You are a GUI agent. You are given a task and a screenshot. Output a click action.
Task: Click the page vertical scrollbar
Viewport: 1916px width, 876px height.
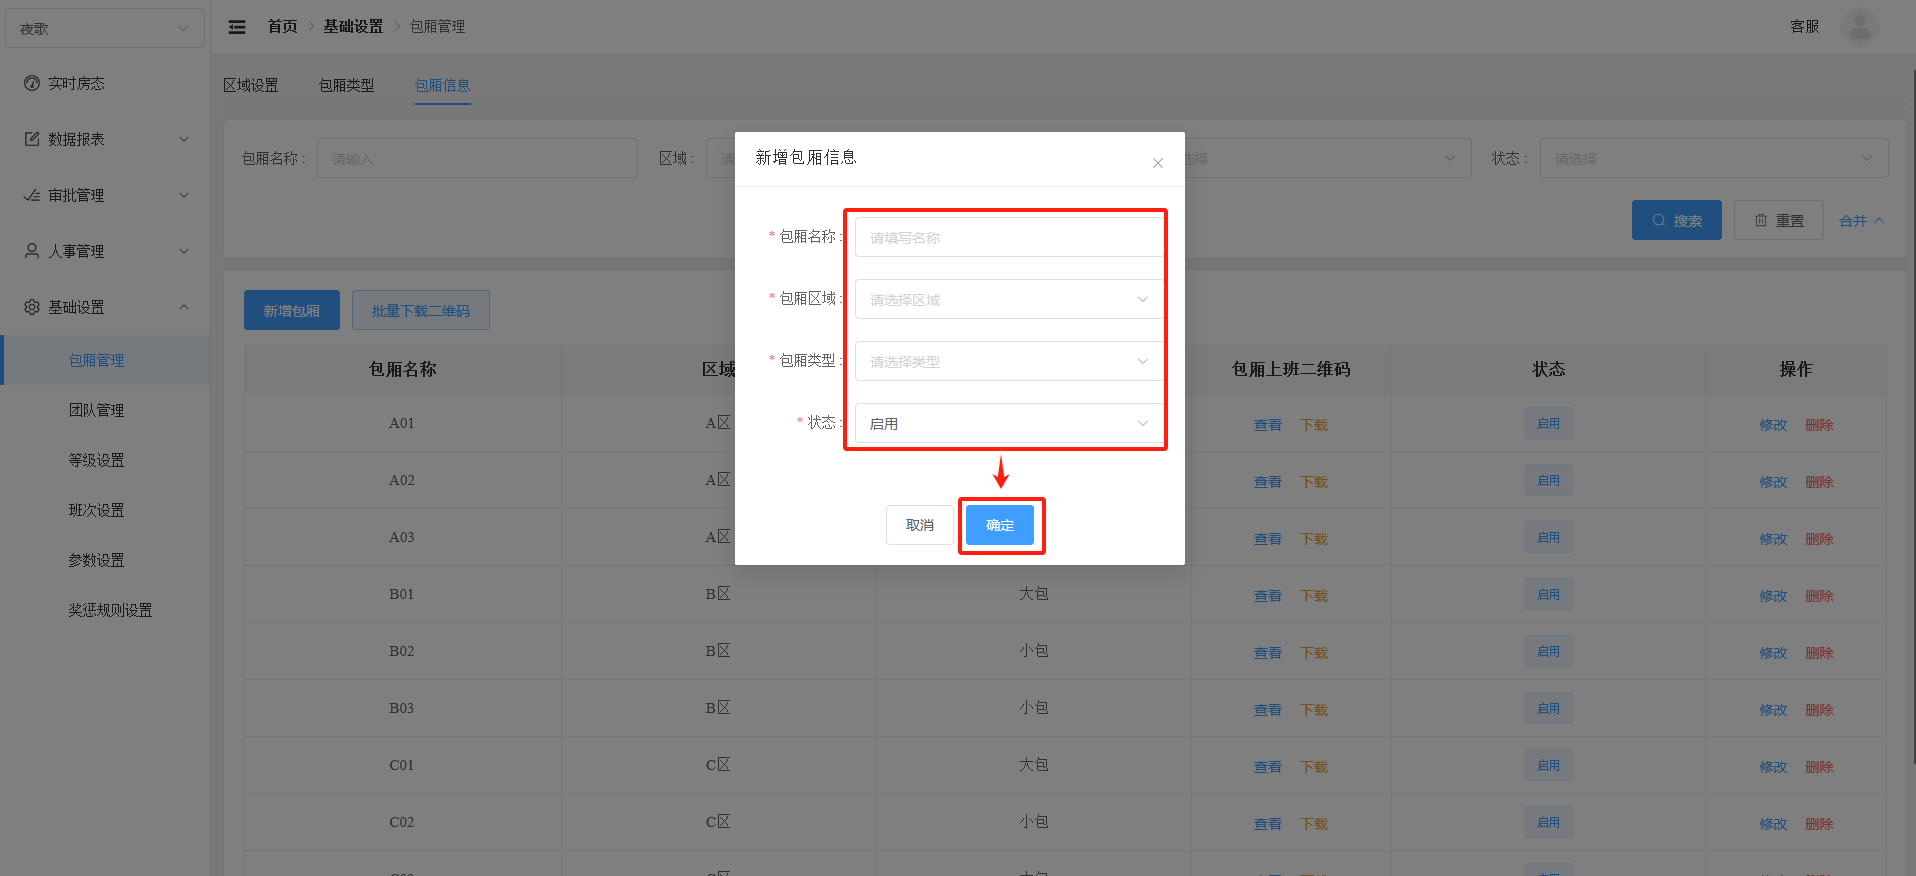point(1913,415)
